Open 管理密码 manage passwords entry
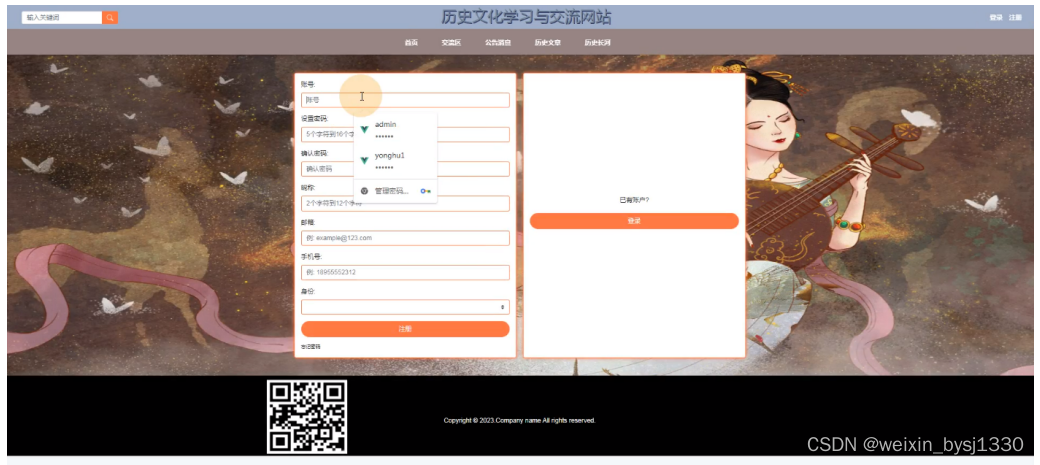1040x465 pixels. [395, 191]
